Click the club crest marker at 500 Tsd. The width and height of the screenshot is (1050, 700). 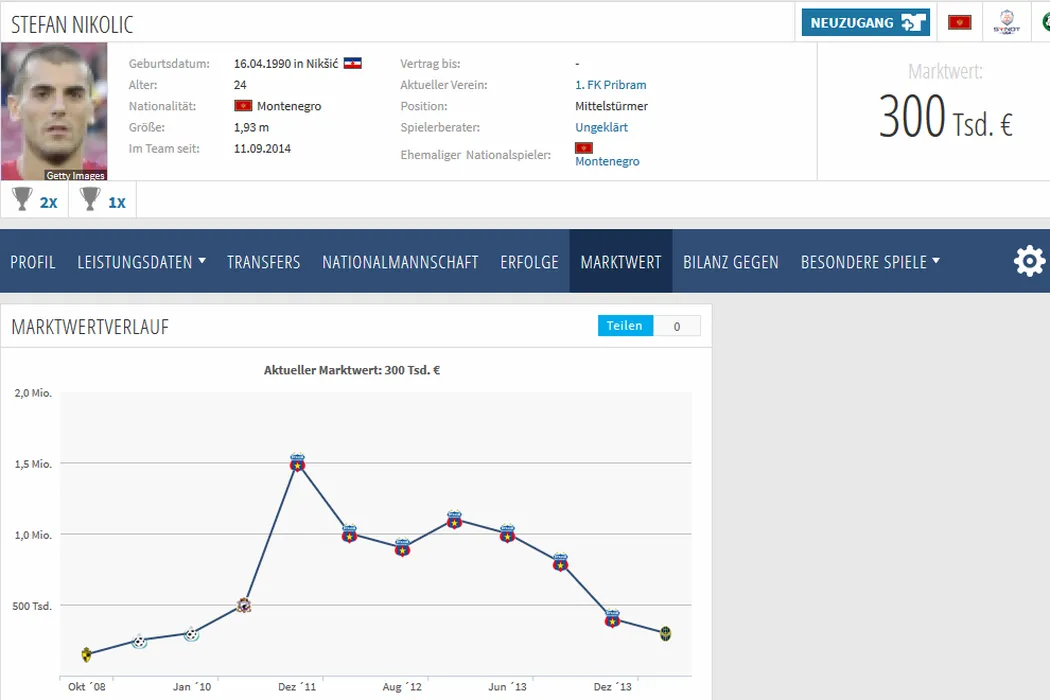click(x=244, y=605)
